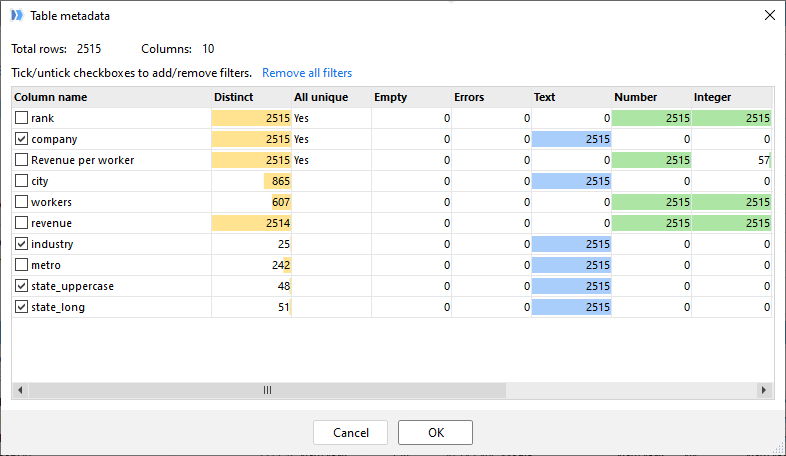Enable filter on city column

21,181
